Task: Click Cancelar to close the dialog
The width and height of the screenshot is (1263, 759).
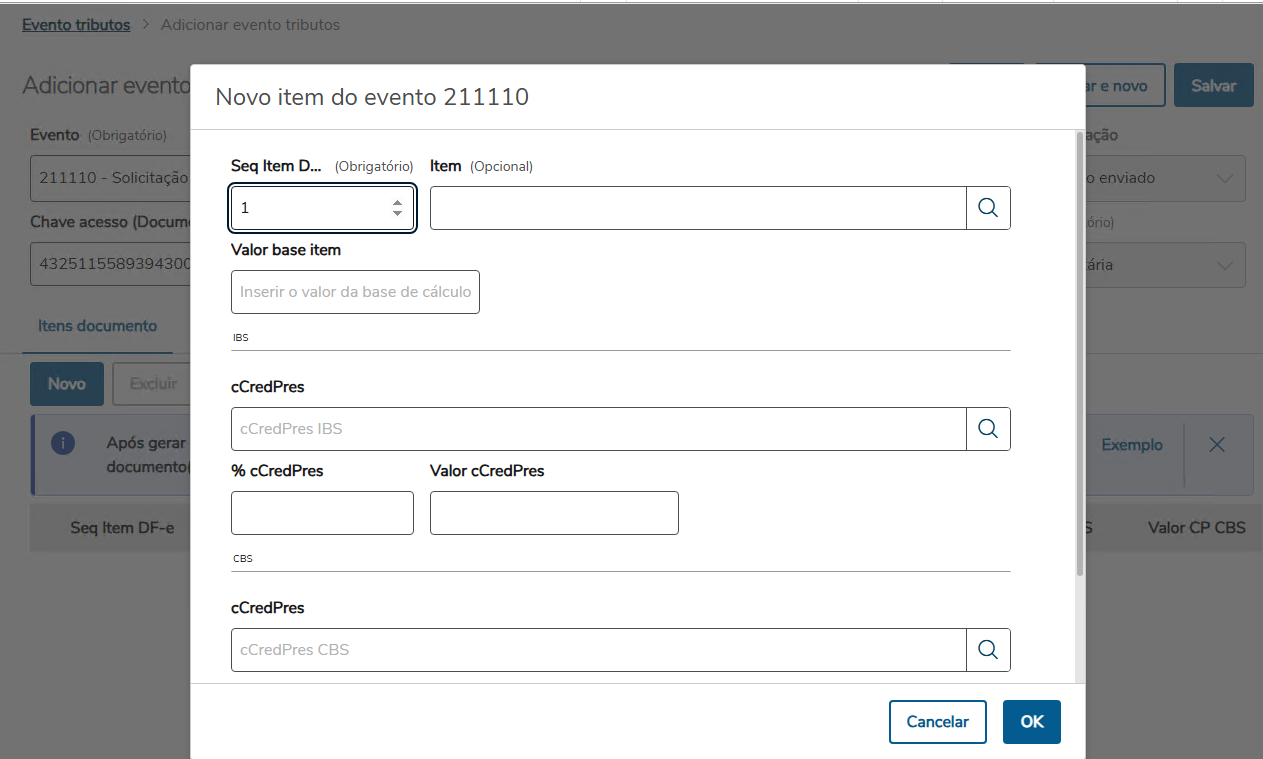Action: (x=937, y=722)
